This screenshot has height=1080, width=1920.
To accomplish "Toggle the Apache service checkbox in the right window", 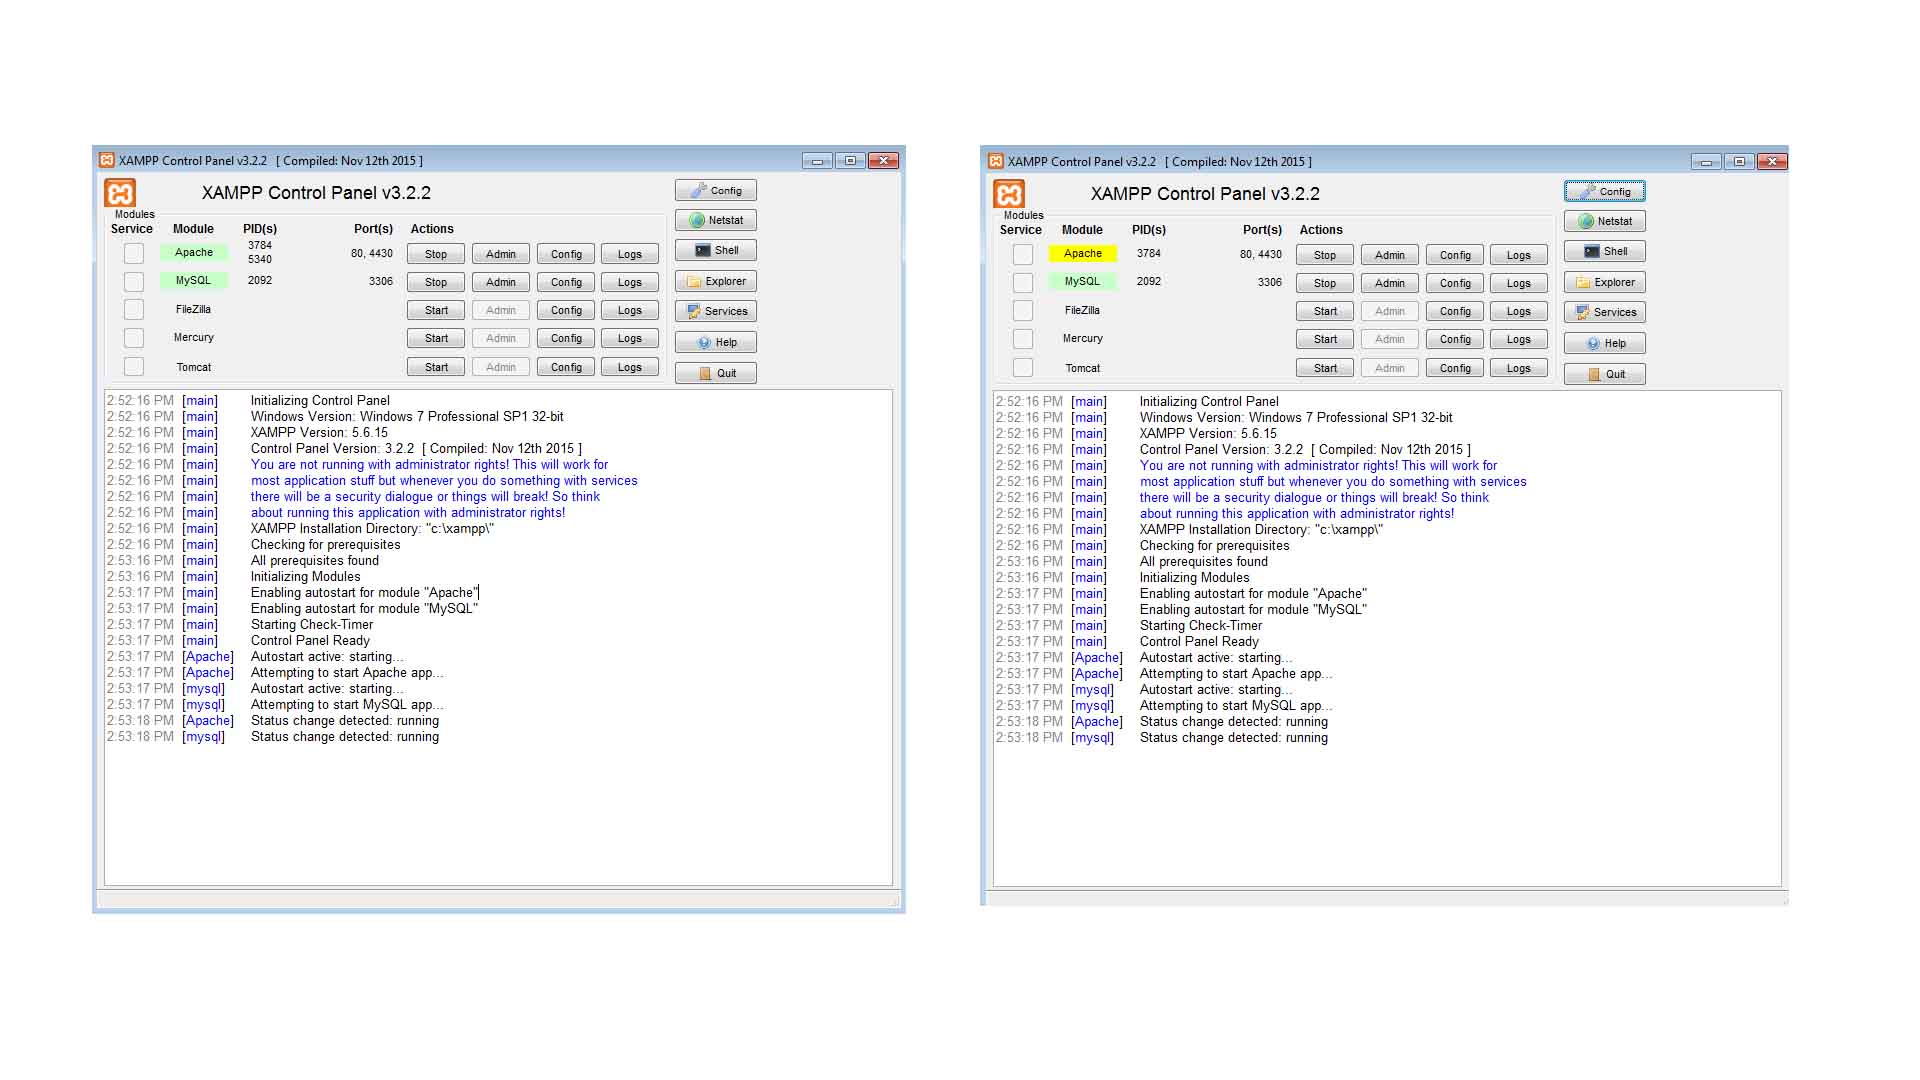I will click(x=1023, y=254).
